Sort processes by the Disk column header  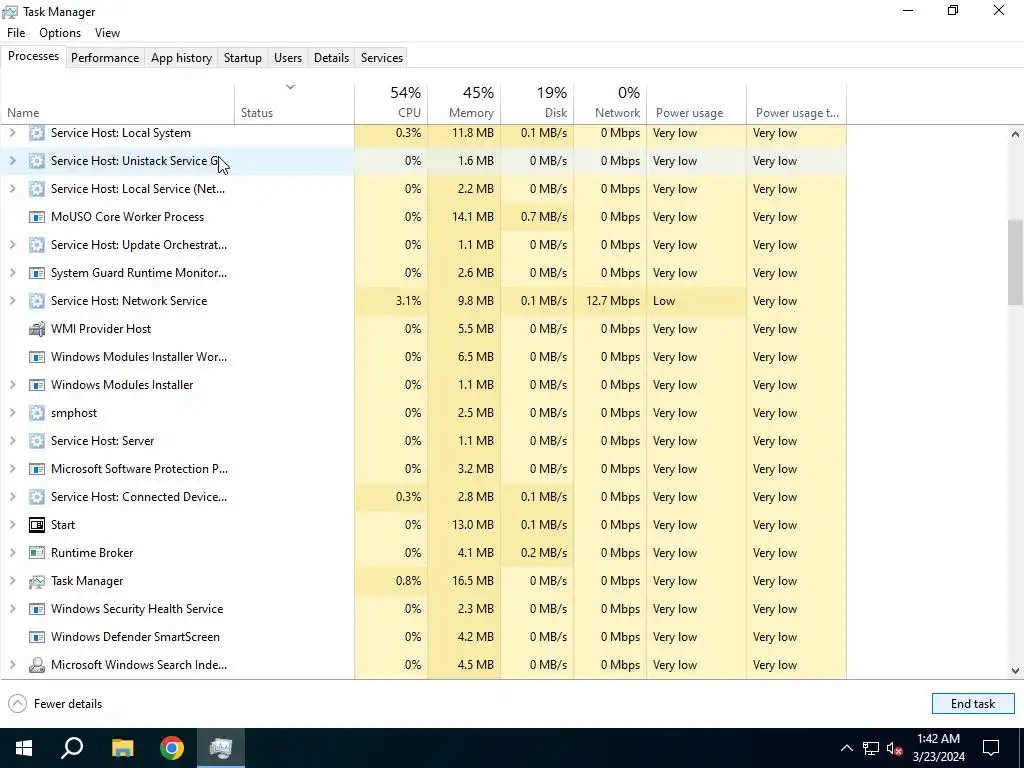537,104
